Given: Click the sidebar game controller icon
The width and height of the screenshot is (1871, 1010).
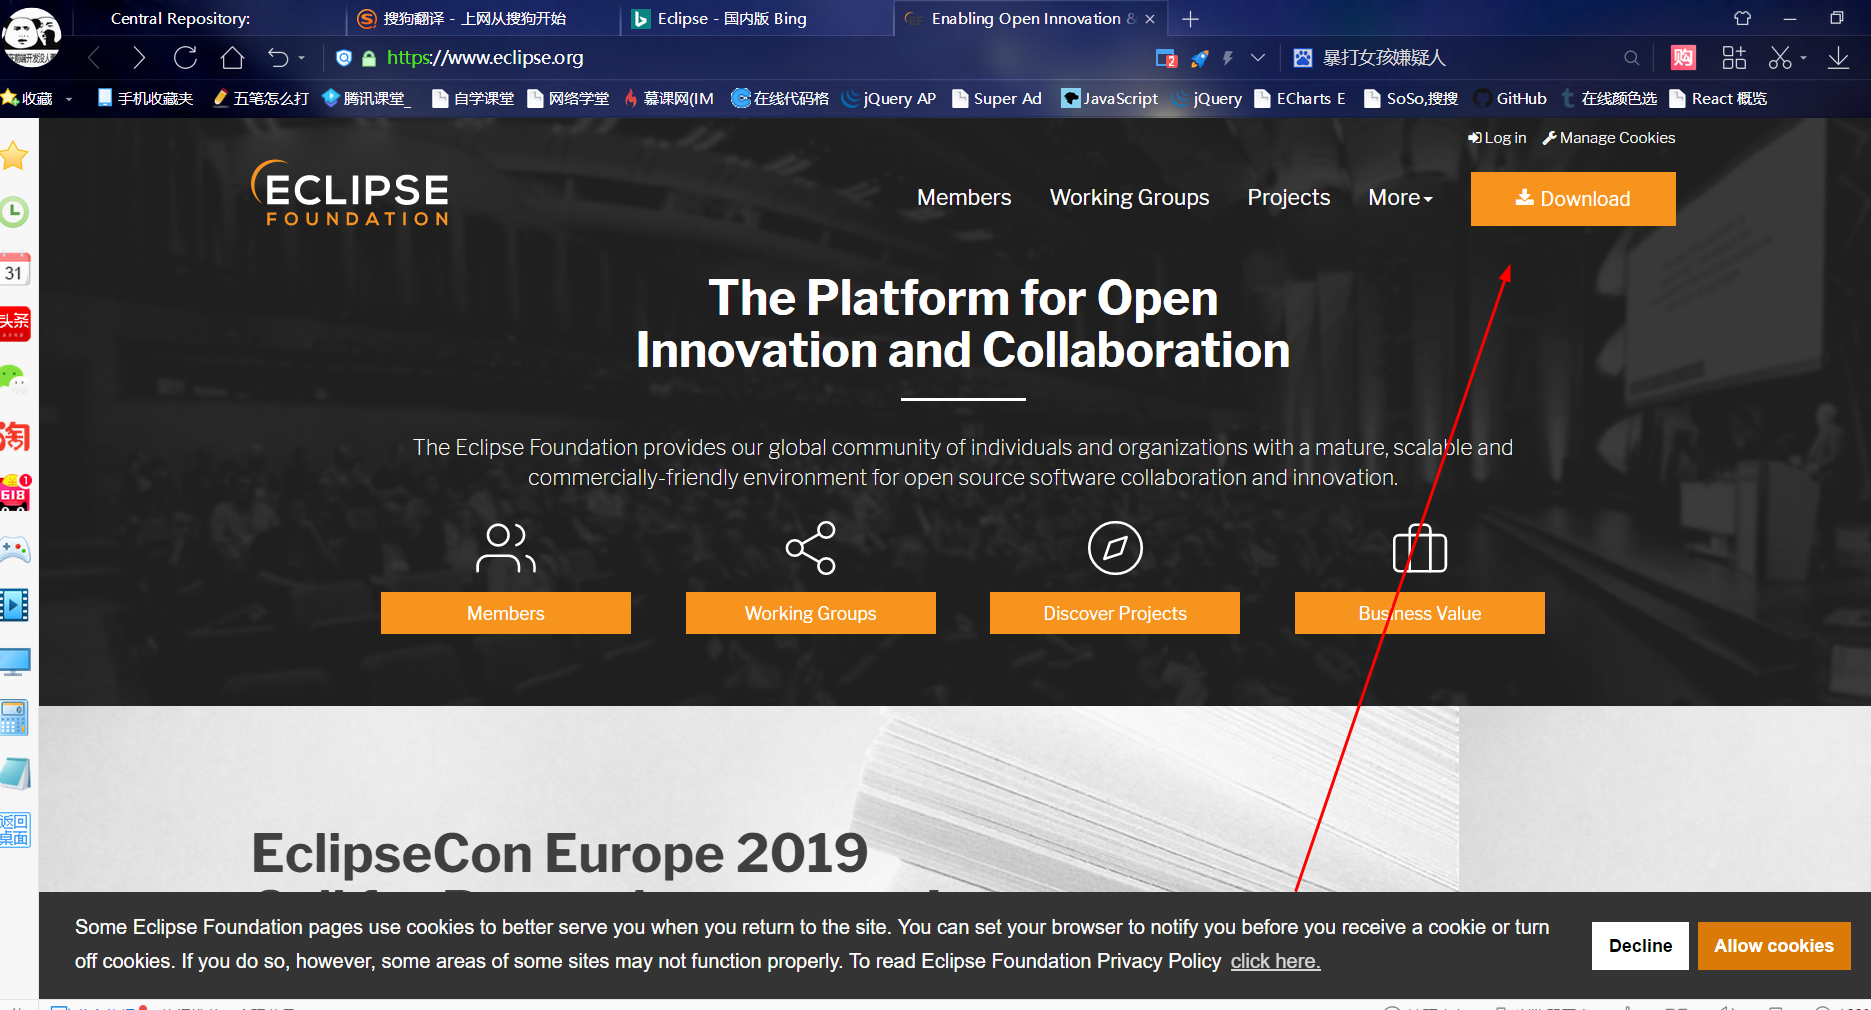Looking at the screenshot, I should point(14,549).
